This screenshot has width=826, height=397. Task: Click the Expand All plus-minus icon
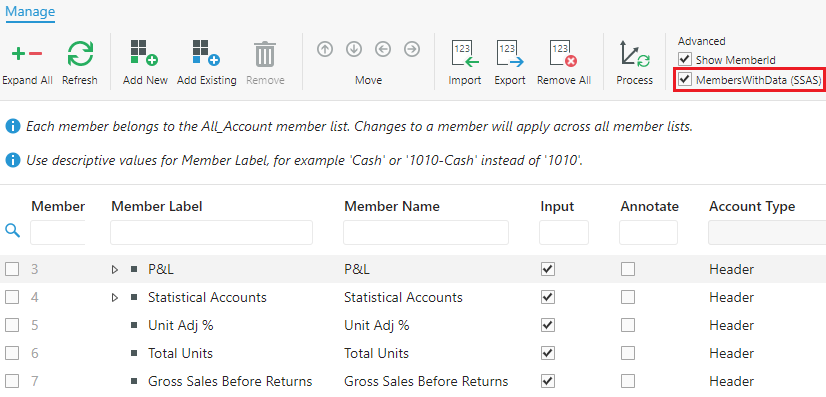point(27,54)
